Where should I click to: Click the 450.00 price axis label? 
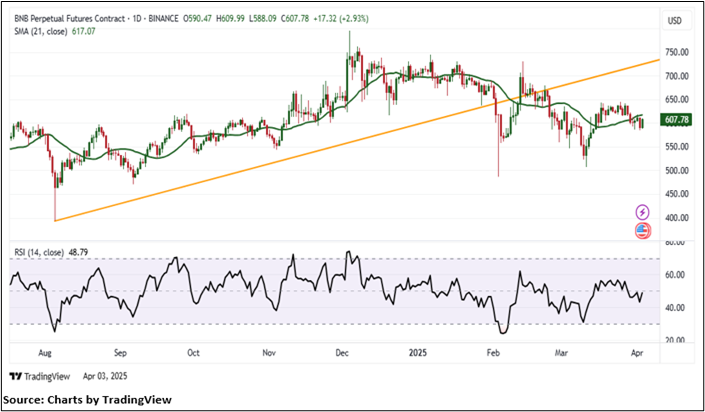(x=677, y=194)
